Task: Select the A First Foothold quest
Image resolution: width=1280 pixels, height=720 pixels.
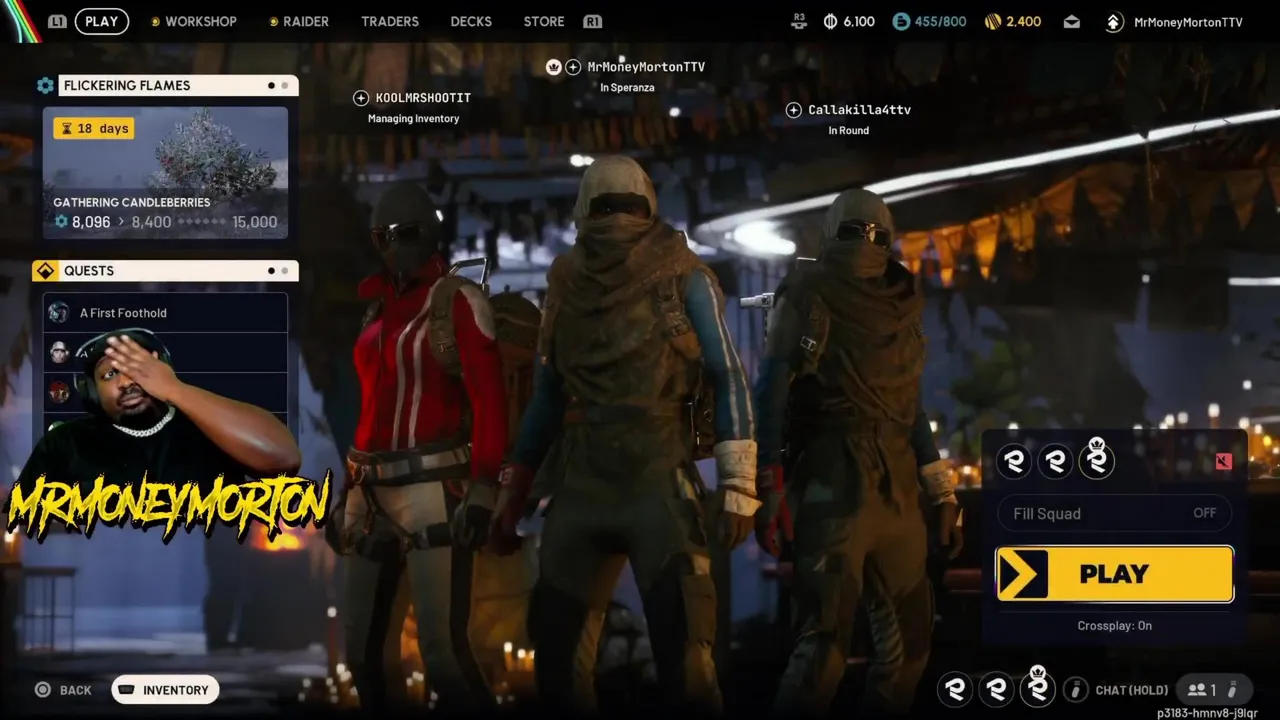Action: click(165, 313)
